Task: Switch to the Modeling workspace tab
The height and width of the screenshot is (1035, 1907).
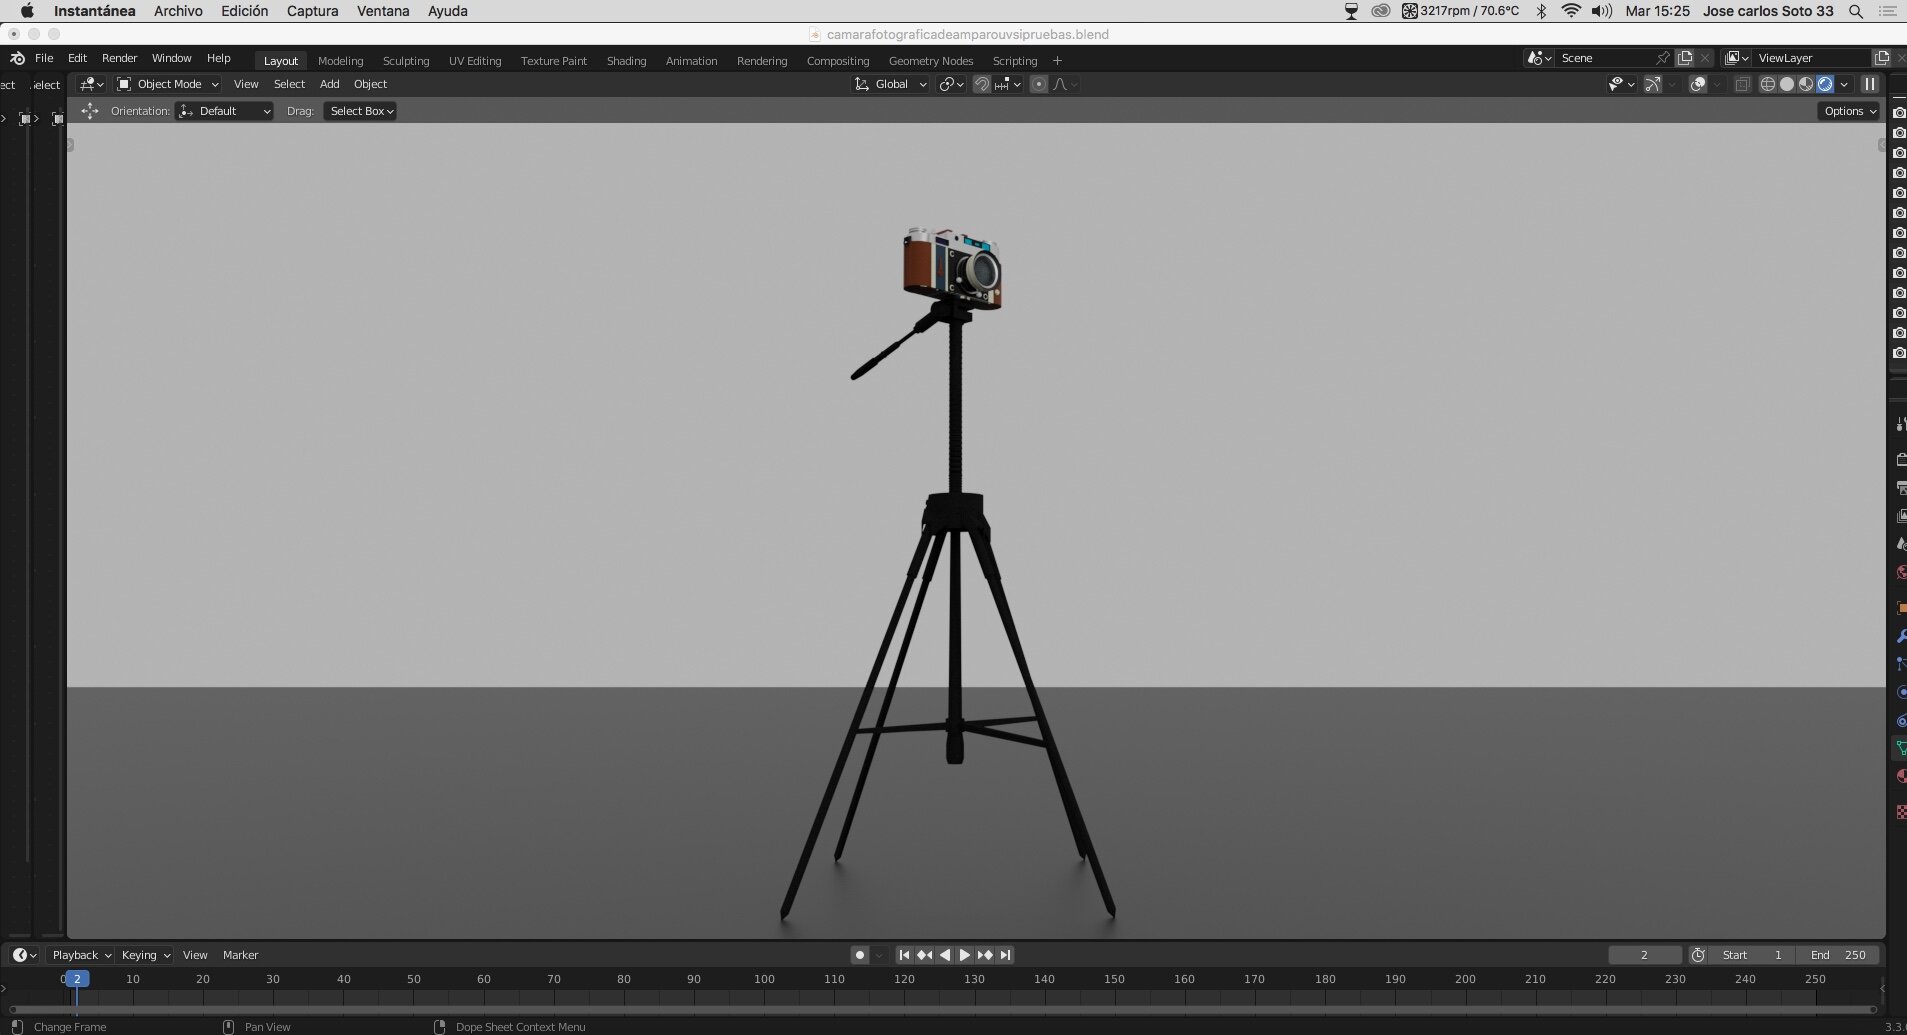Action: [x=340, y=61]
